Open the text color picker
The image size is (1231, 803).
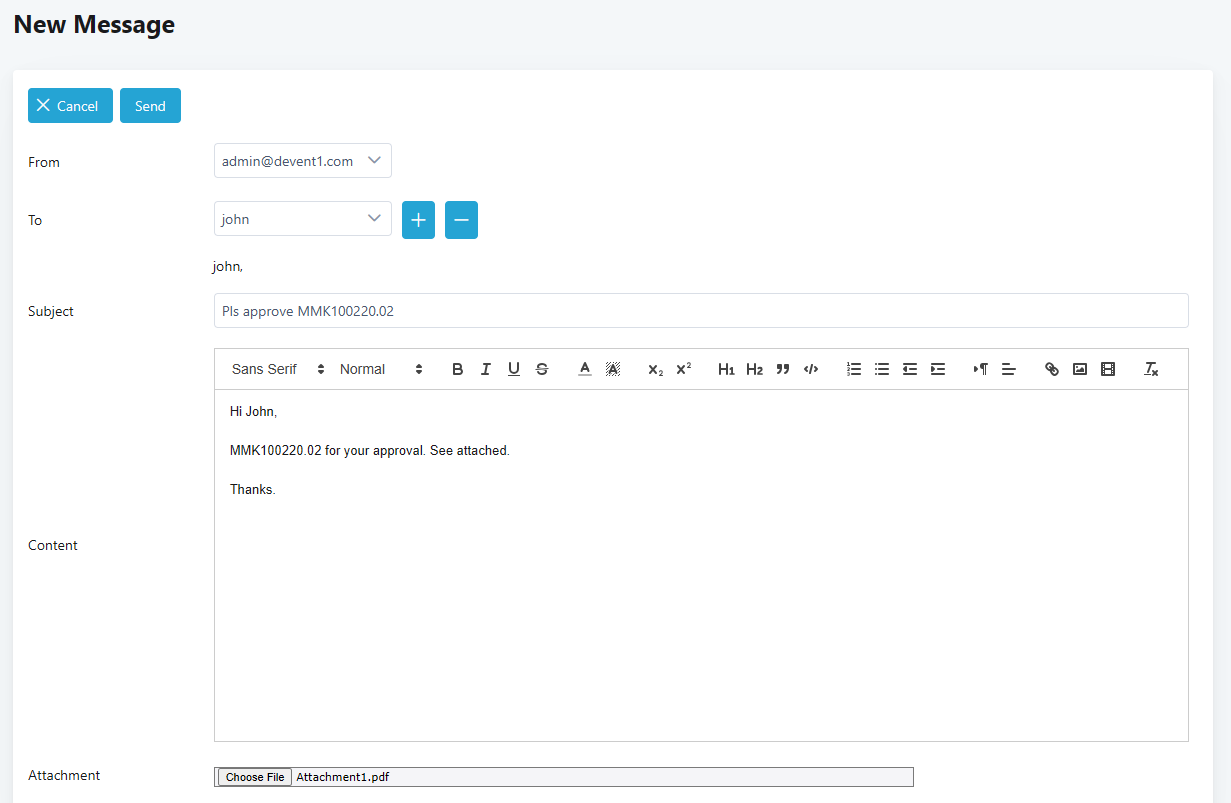coord(585,369)
